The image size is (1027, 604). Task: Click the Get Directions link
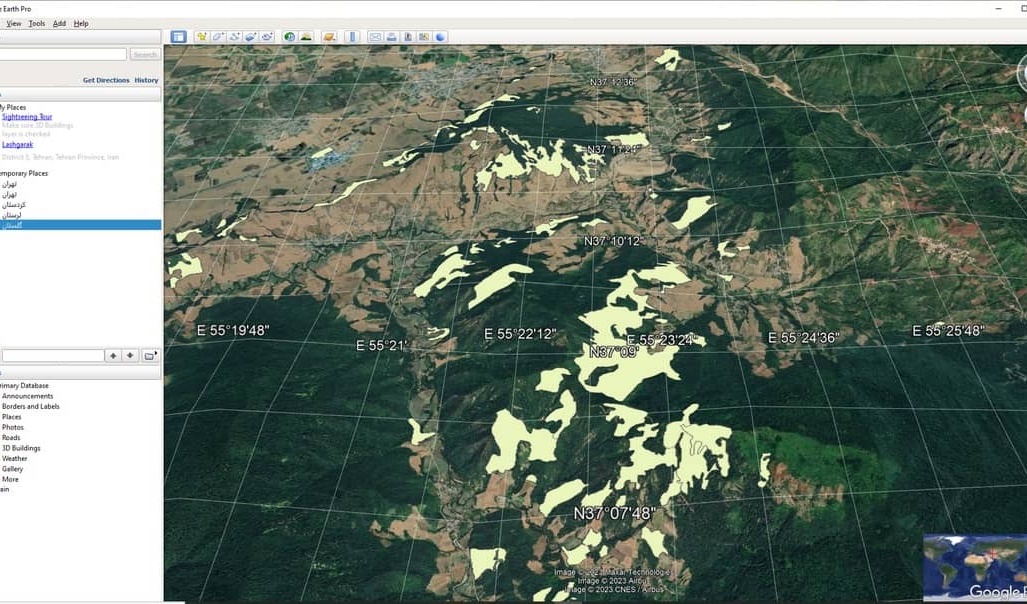tap(106, 80)
